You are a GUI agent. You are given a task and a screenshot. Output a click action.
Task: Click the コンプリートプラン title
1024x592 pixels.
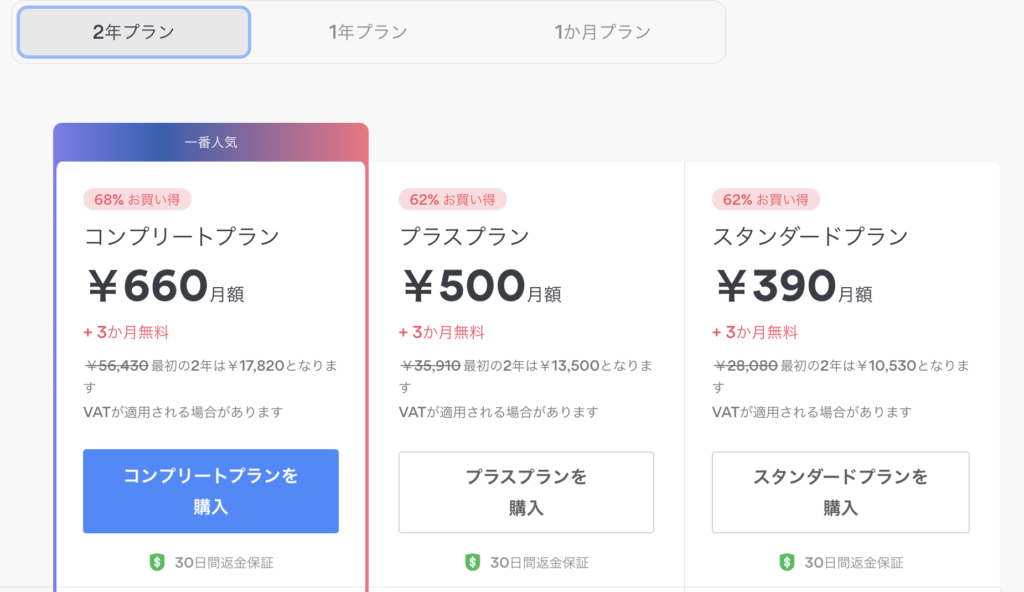point(182,236)
